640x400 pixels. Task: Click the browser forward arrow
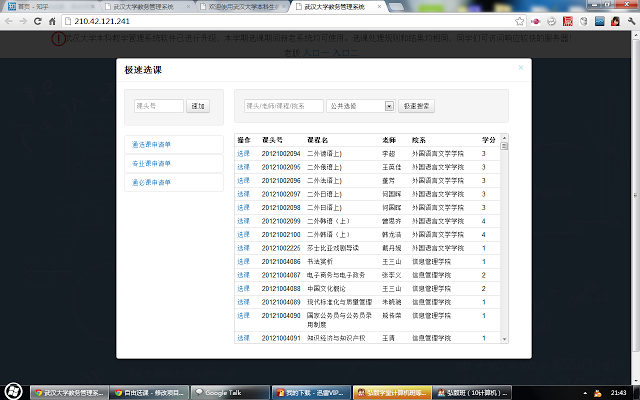(23, 21)
